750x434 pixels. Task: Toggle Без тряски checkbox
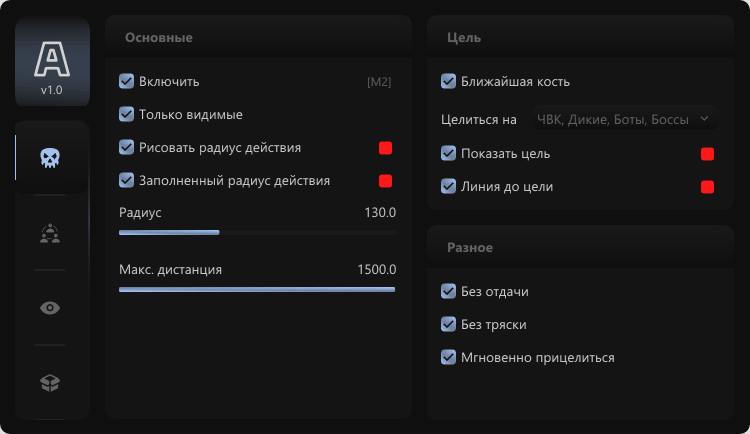(449, 324)
